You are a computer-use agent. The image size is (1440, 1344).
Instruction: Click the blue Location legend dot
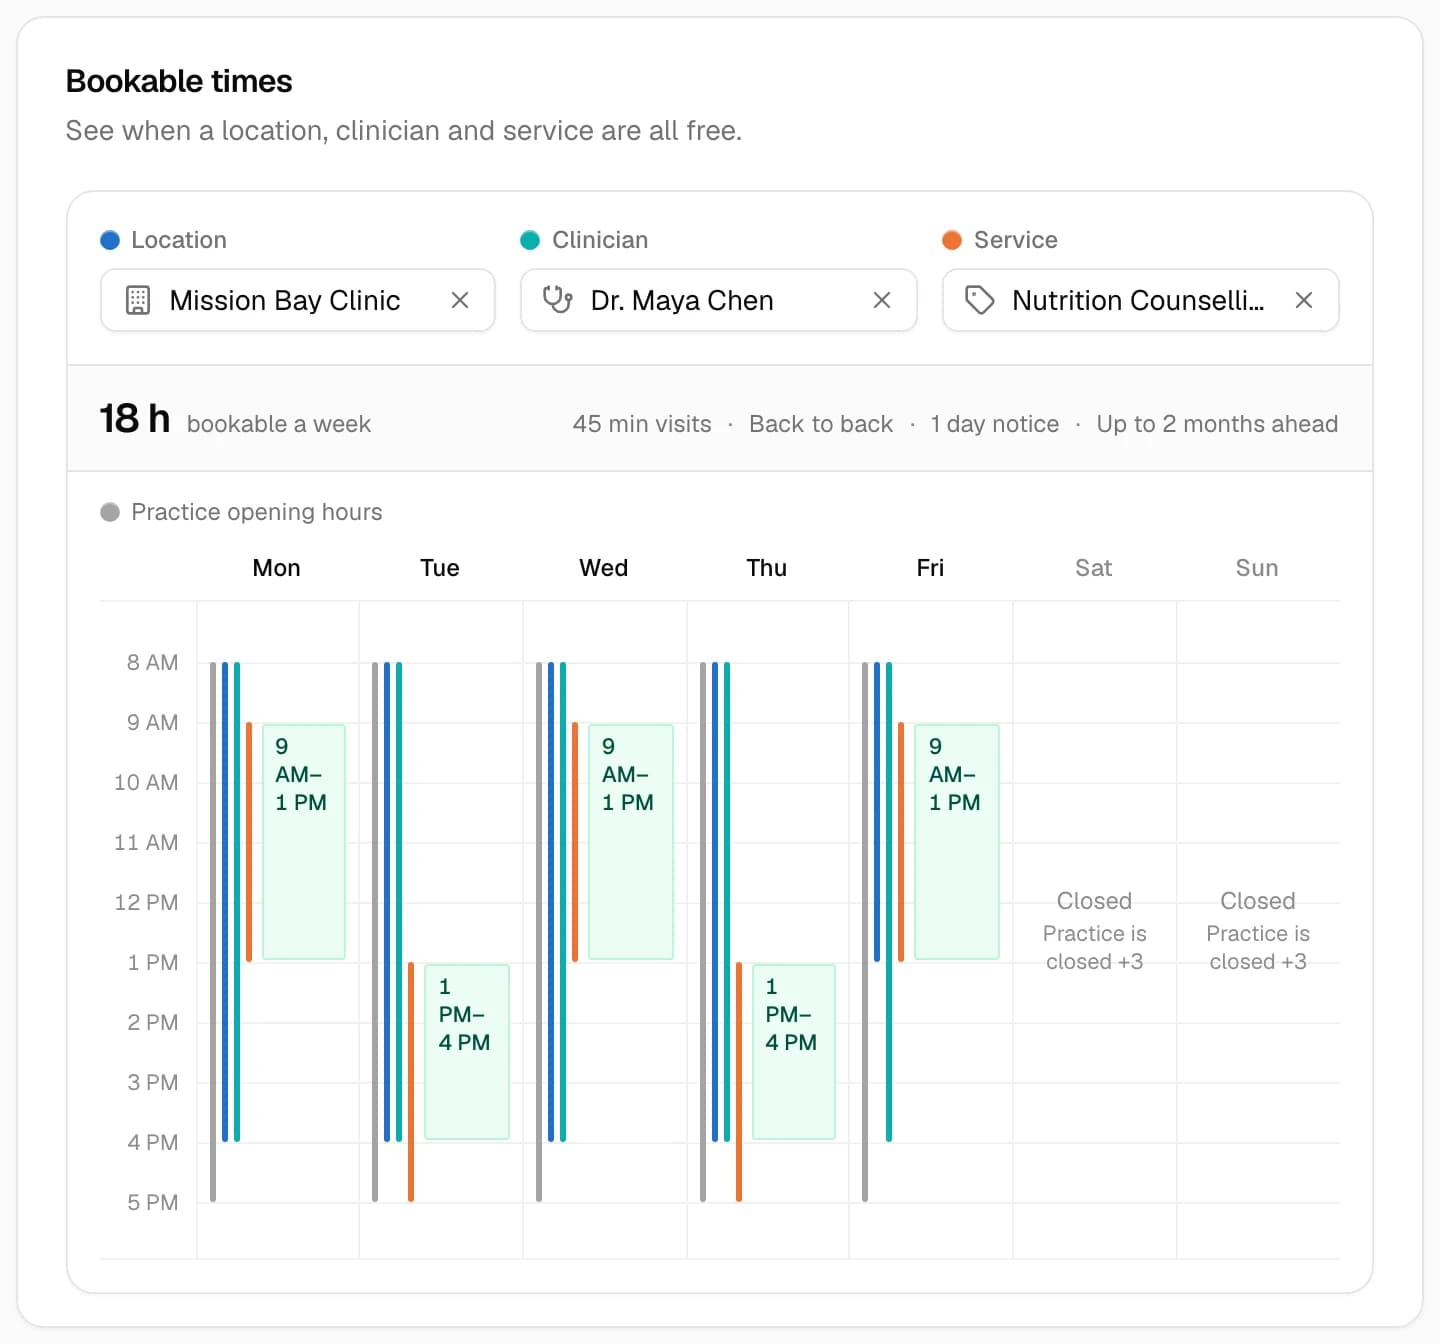[110, 240]
